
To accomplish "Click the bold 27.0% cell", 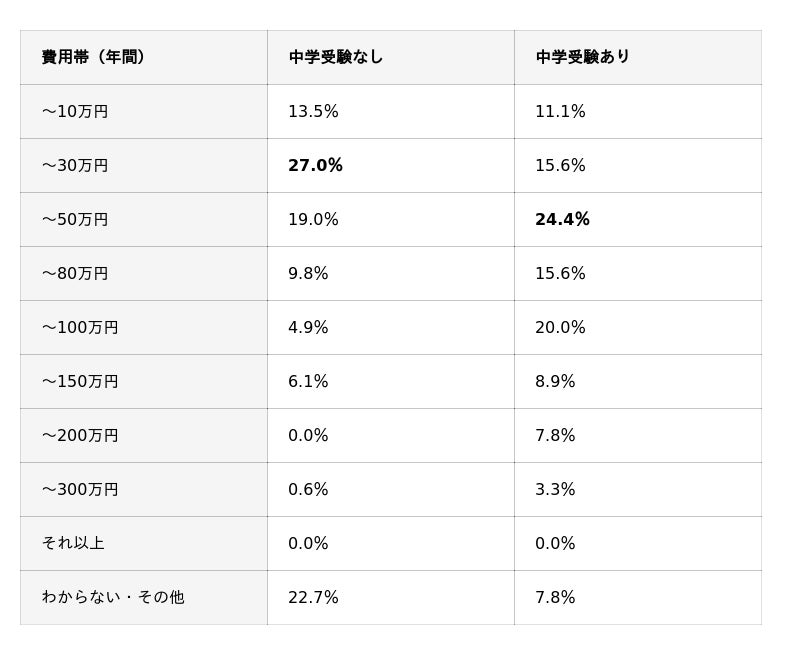I will click(x=315, y=166).
